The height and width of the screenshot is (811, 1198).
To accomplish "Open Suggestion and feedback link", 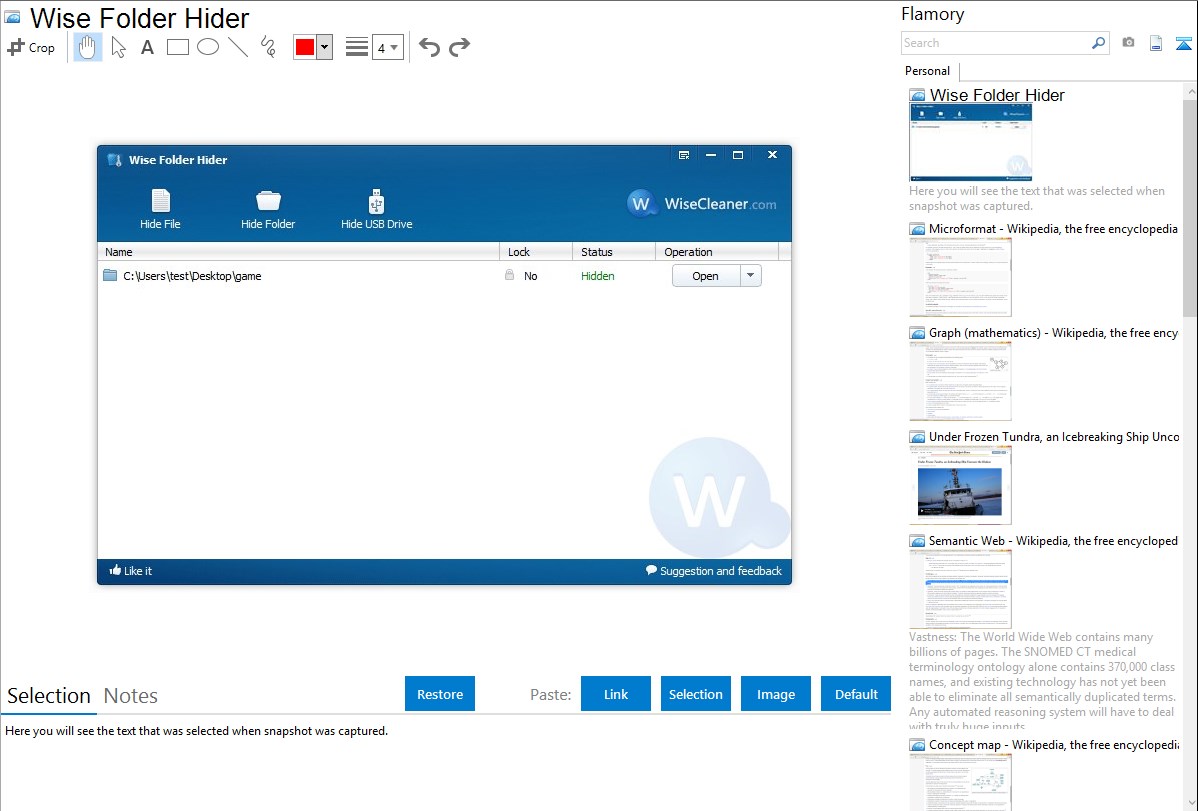I will coord(714,571).
